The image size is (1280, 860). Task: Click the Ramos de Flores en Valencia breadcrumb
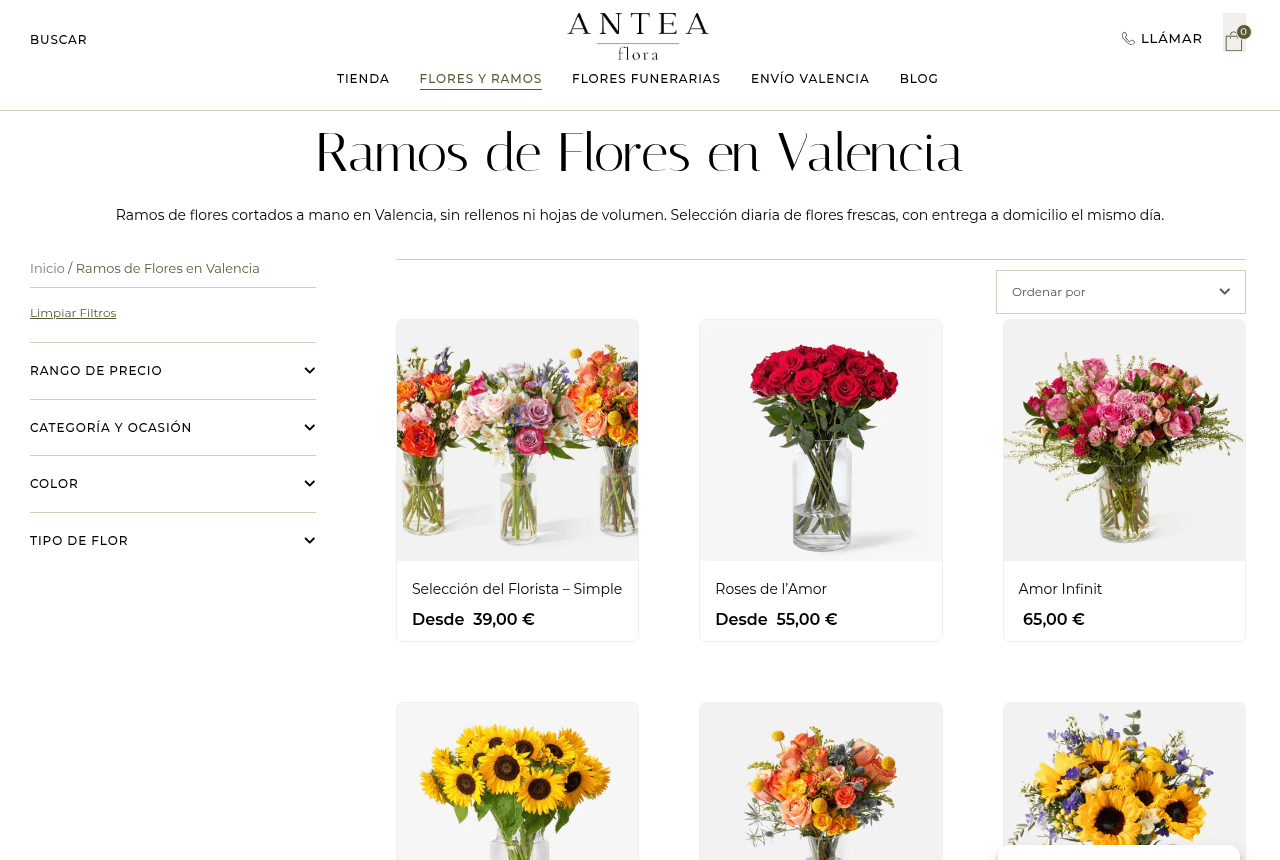(x=168, y=268)
